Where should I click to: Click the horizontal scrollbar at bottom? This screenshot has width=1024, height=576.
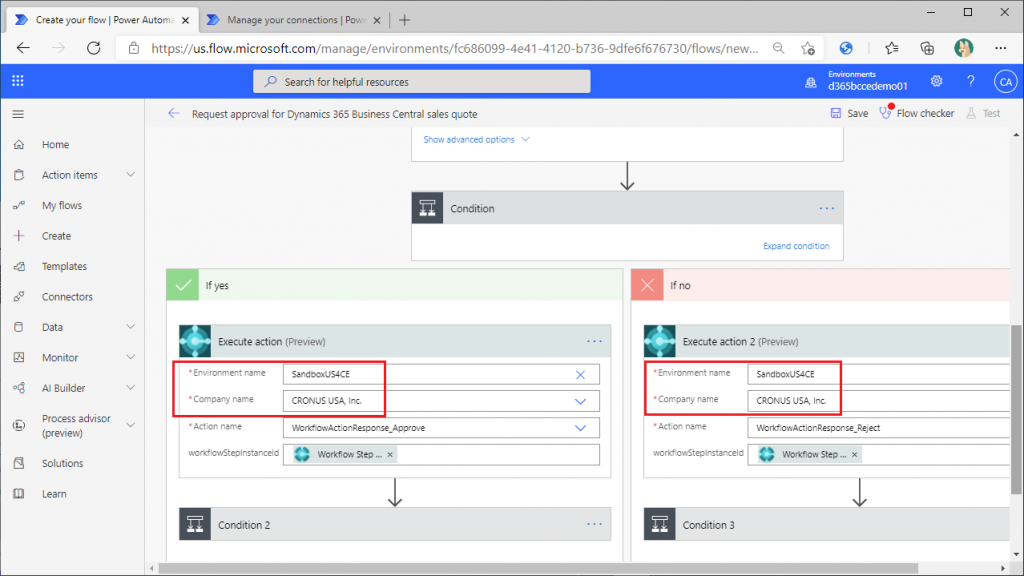[x=538, y=568]
